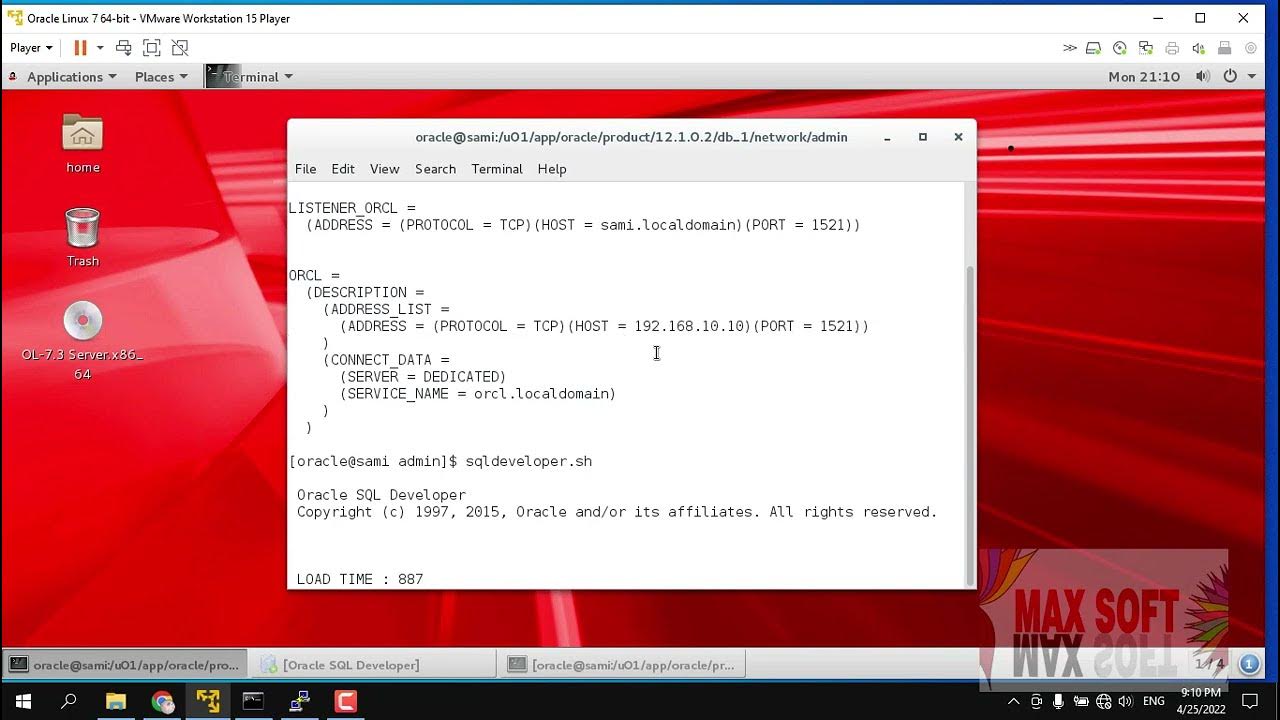This screenshot has height=720, width=1280.
Task: Click the sqldeveloper.sh command text
Action: pos(529,461)
